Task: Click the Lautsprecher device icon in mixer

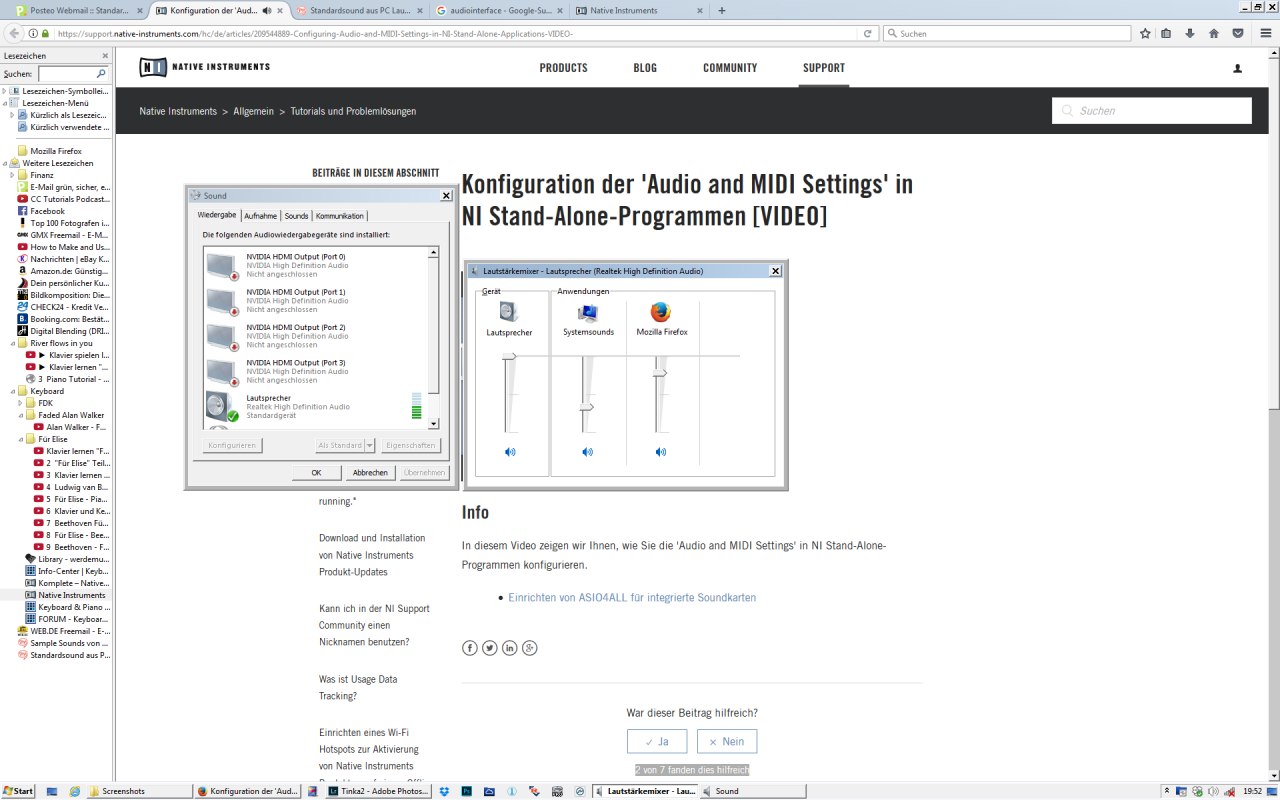Action: click(x=509, y=312)
